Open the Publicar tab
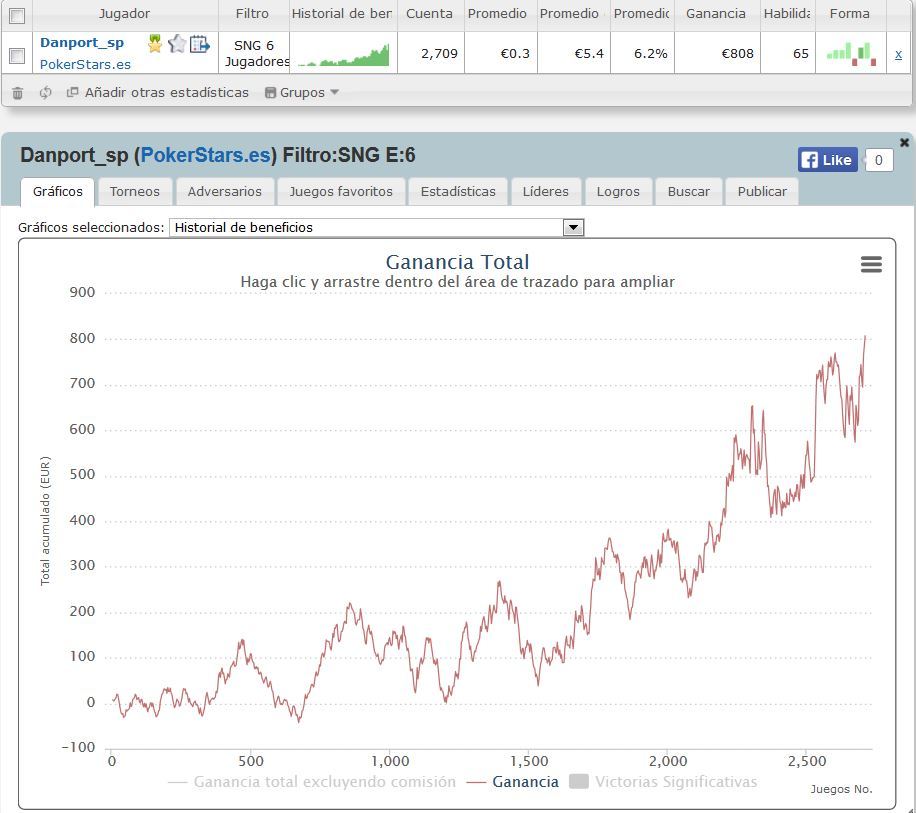 [x=762, y=192]
